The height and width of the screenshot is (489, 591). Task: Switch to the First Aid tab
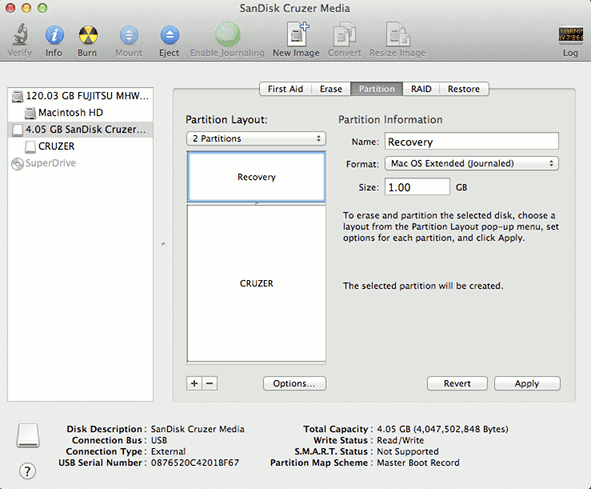(x=285, y=89)
